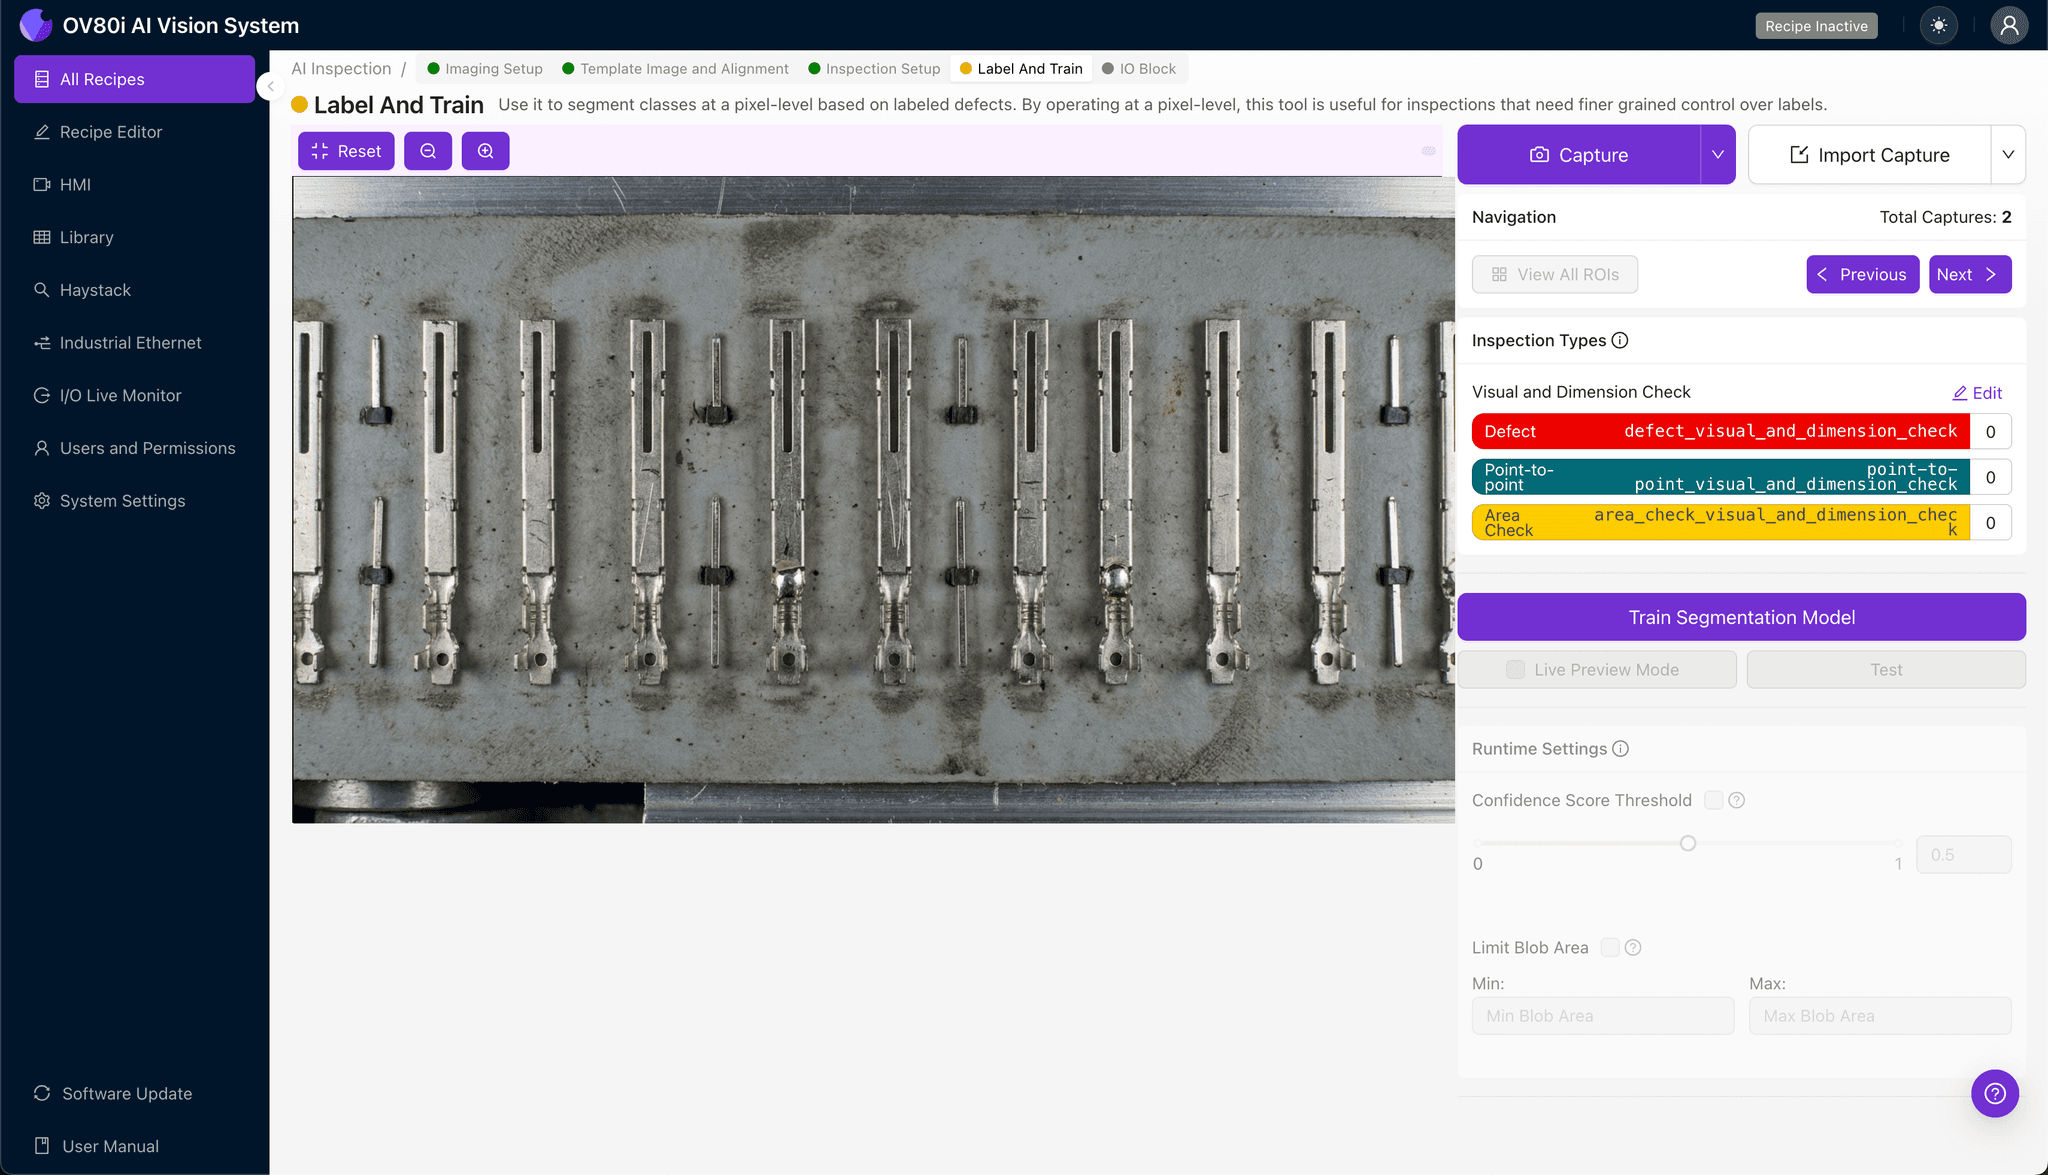The width and height of the screenshot is (2048, 1175).
Task: Open the Haystack section in sidebar
Action: click(96, 290)
